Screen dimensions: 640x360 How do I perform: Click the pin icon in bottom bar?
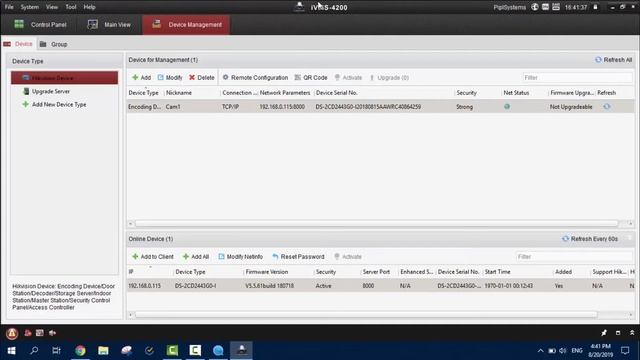[x=604, y=333]
